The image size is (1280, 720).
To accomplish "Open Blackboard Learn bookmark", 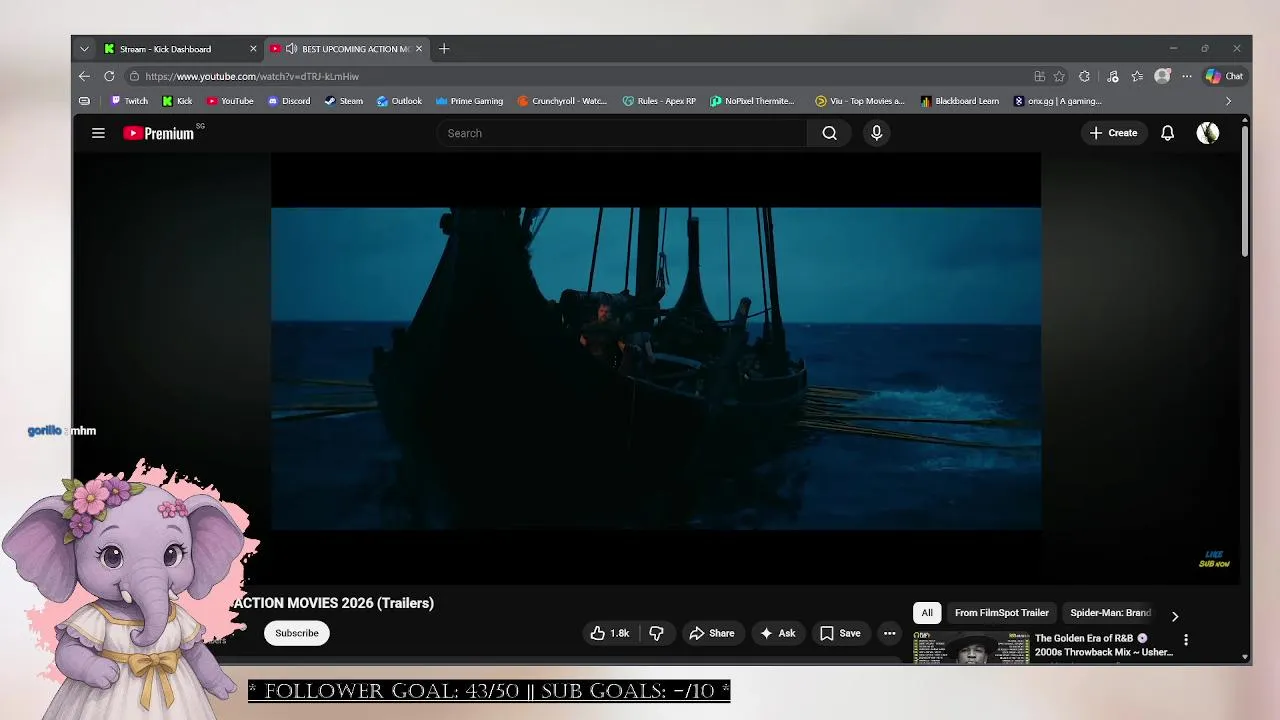I will click(959, 101).
